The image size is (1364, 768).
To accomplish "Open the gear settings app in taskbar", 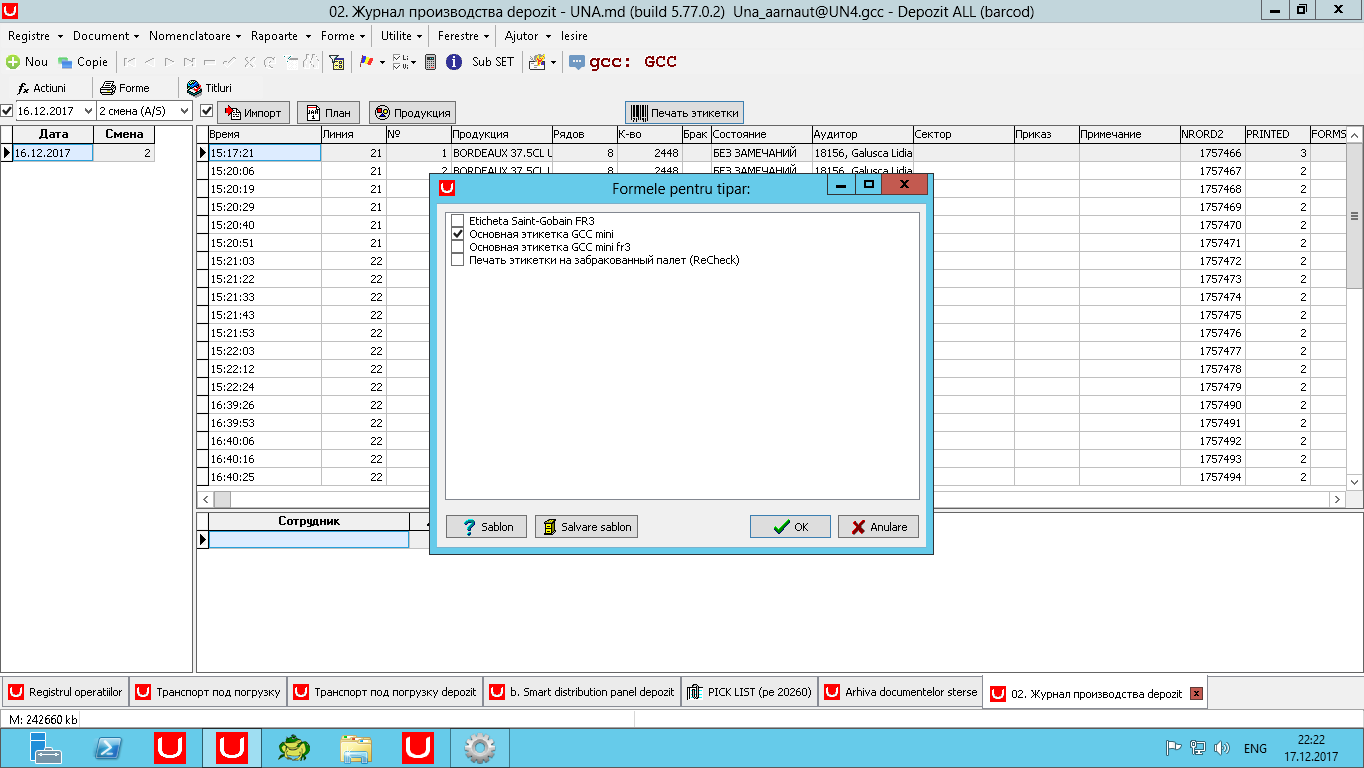I will click(480, 748).
